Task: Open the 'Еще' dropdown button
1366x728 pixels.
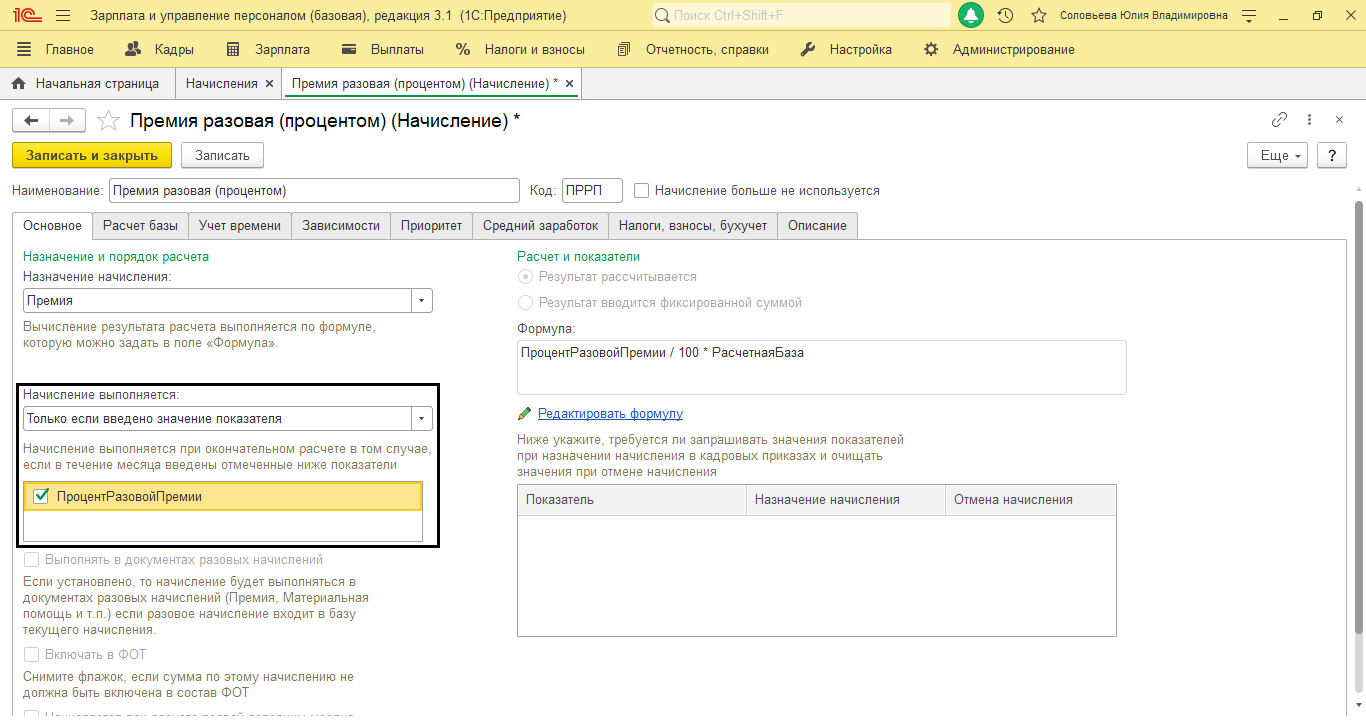Action: [1277, 156]
